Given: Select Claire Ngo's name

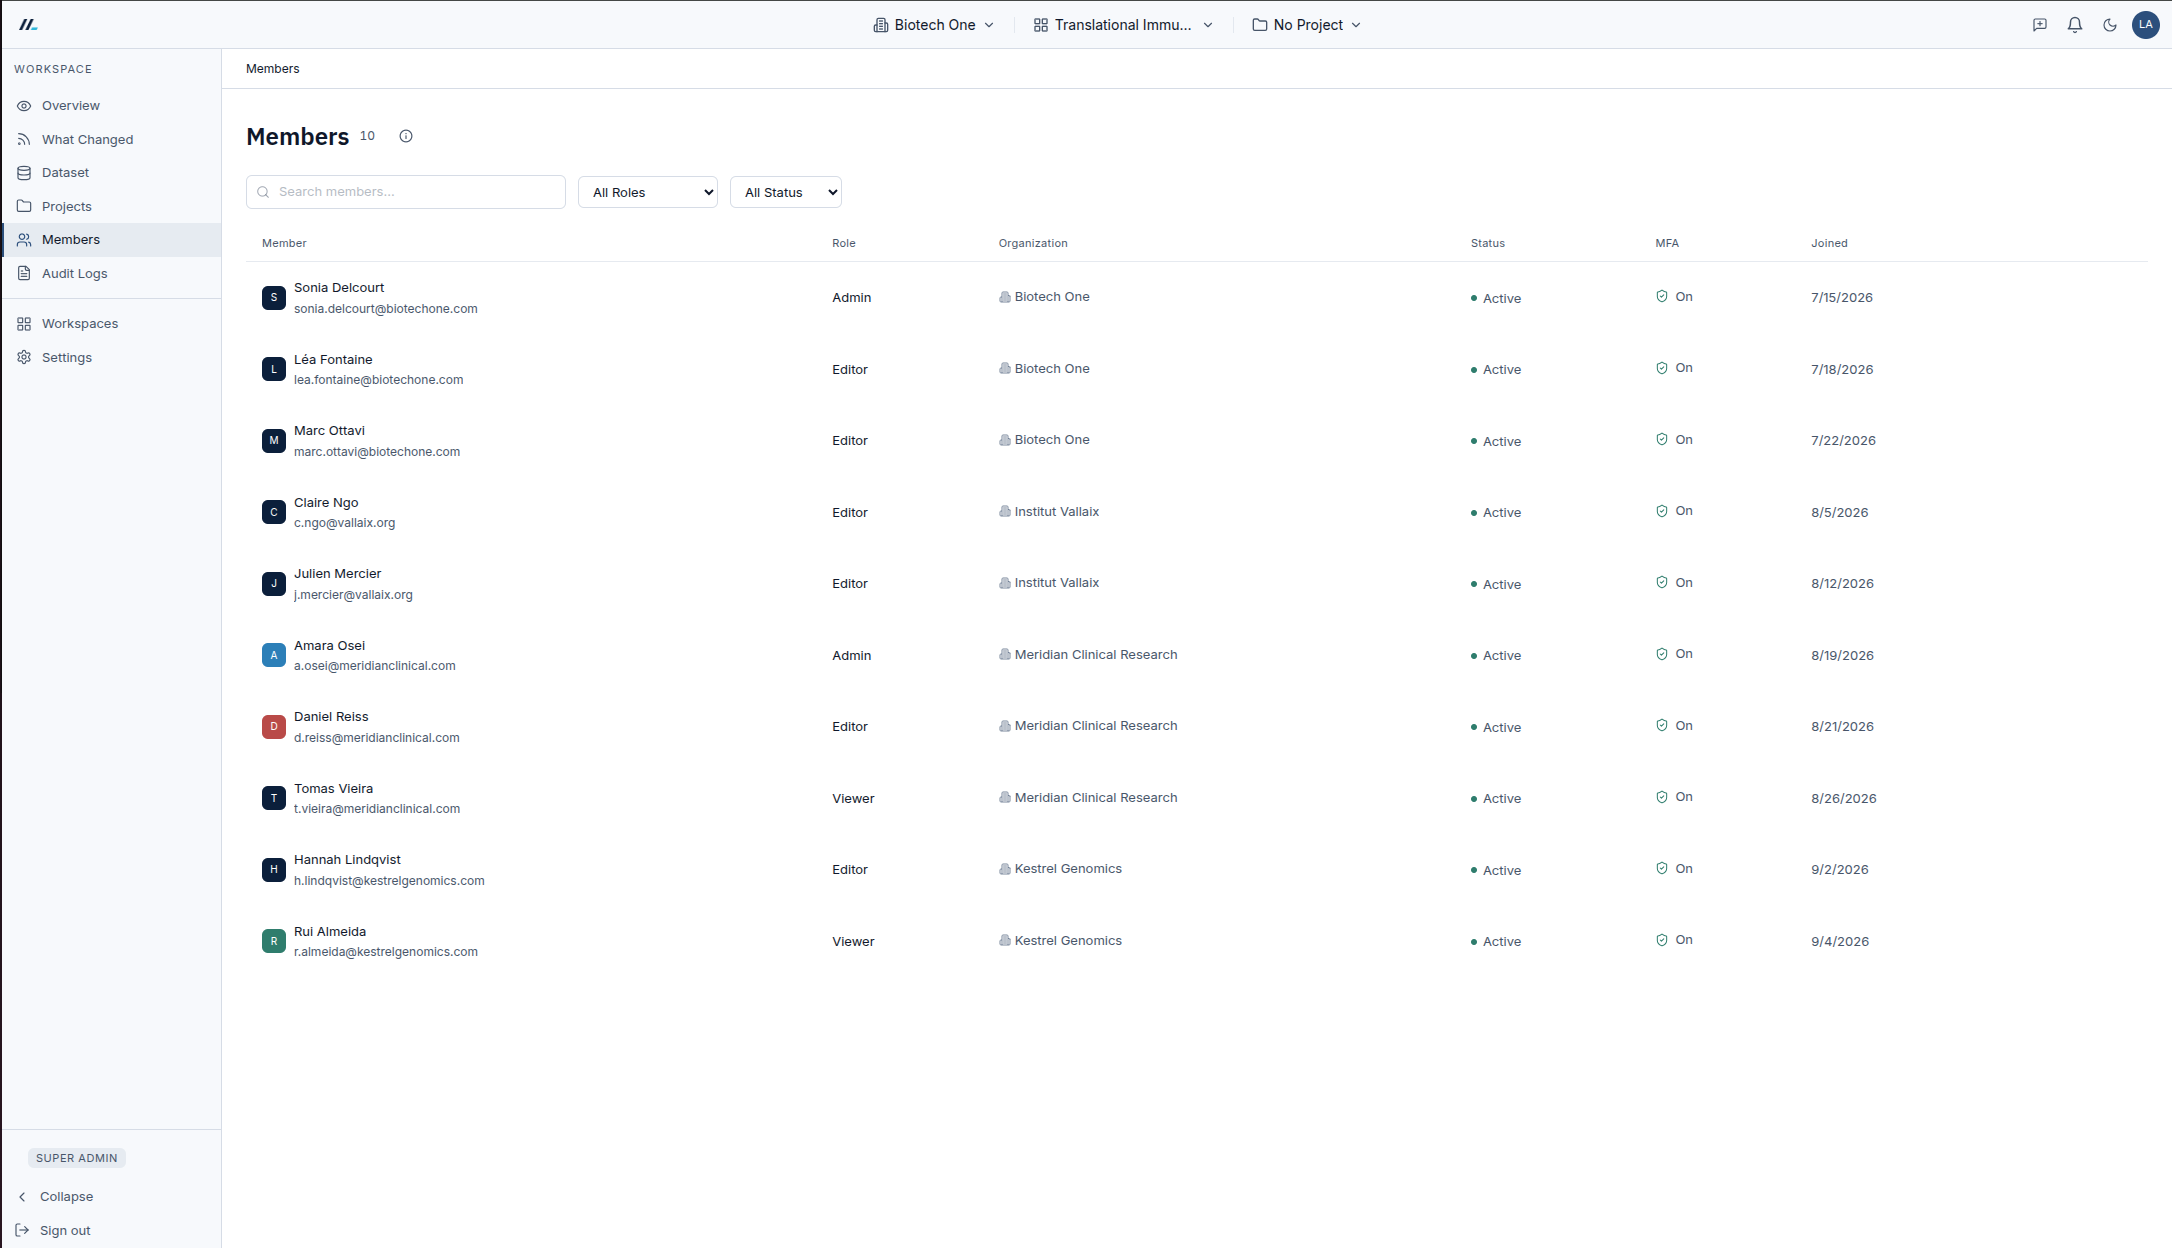Looking at the screenshot, I should click(326, 503).
